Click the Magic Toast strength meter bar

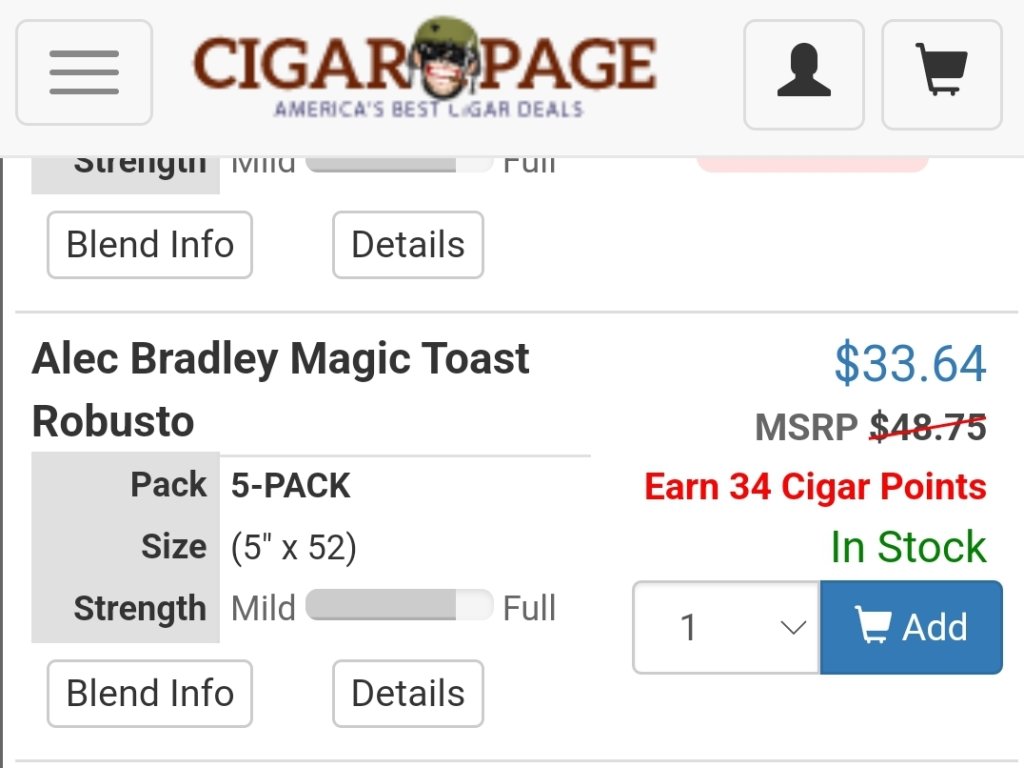399,606
